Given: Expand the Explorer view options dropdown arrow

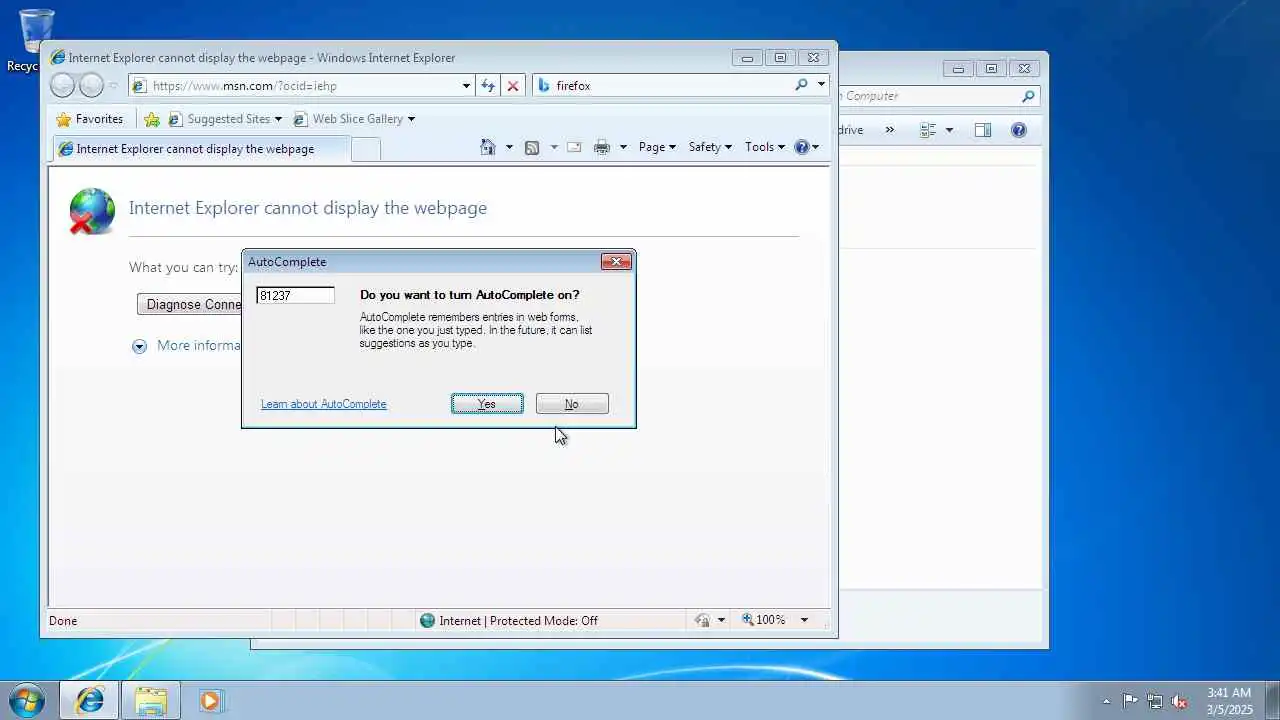Looking at the screenshot, I should tap(949, 130).
